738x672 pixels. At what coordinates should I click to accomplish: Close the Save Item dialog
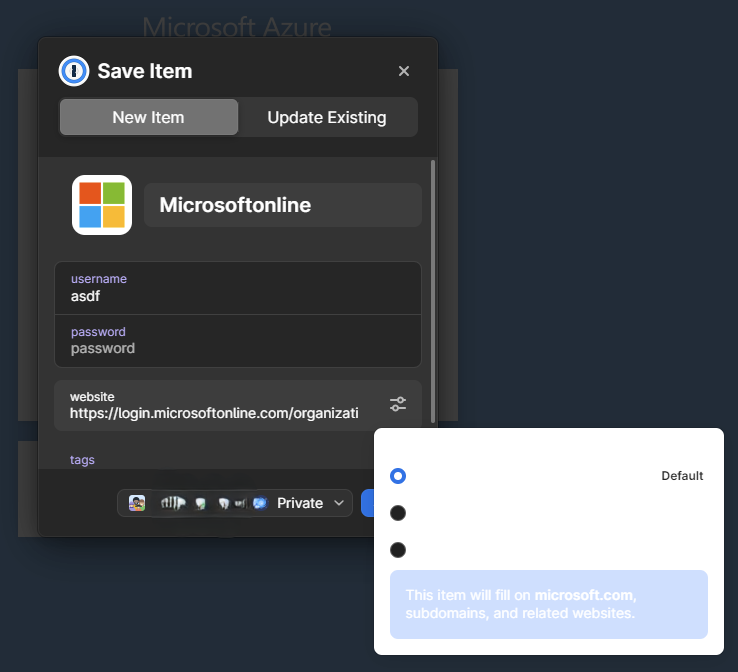[404, 71]
